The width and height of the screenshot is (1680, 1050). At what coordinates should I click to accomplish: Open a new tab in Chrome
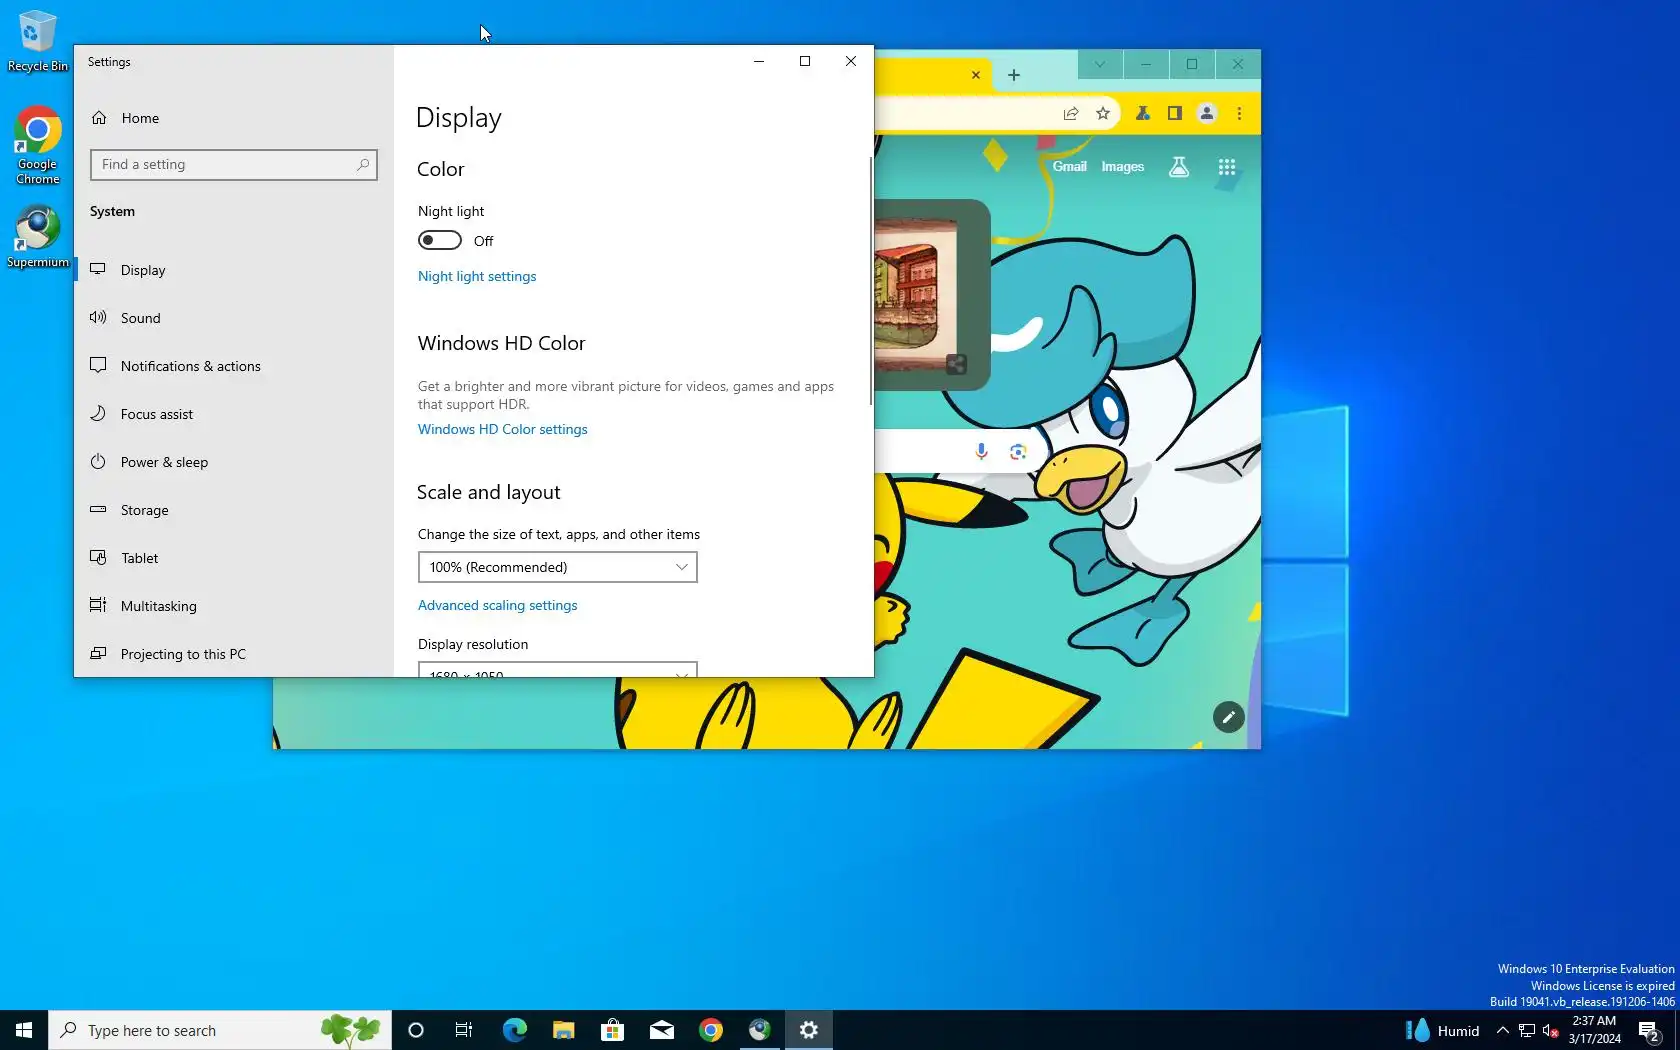click(1014, 75)
